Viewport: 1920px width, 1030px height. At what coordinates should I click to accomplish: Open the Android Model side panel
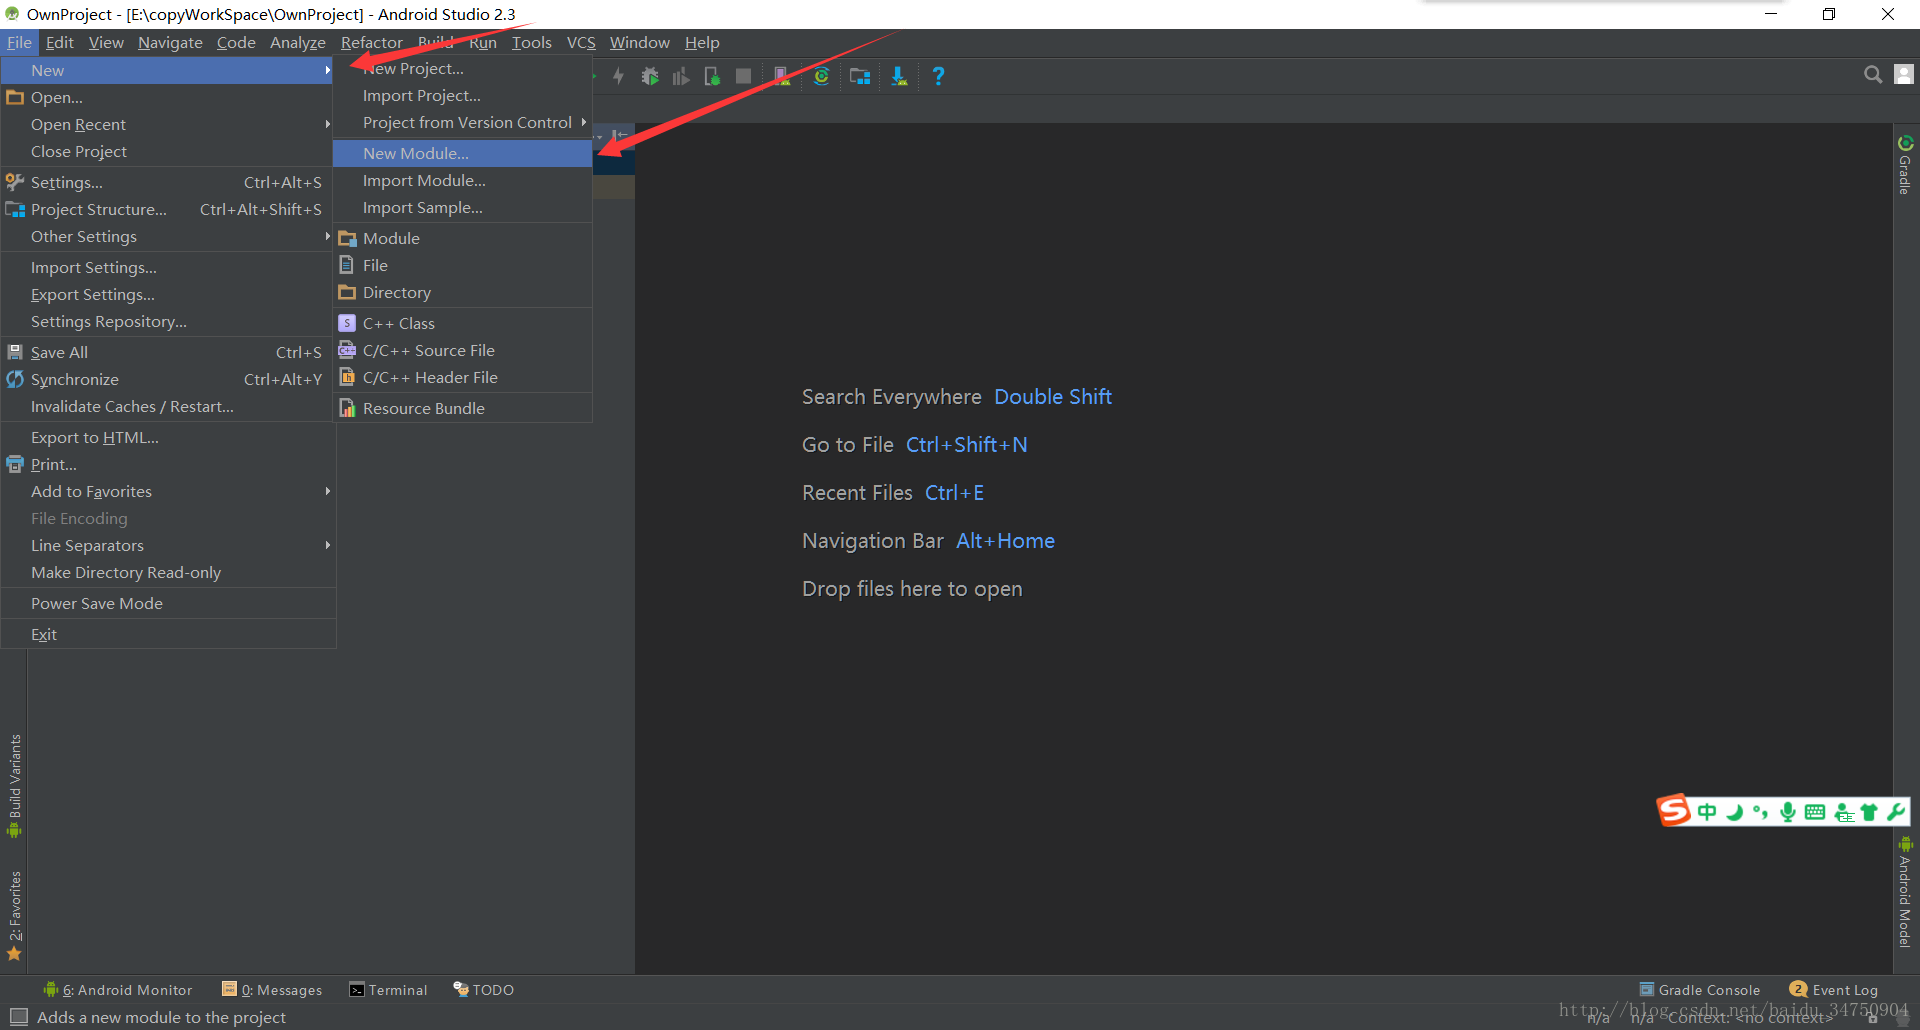pyautogui.click(x=1905, y=892)
